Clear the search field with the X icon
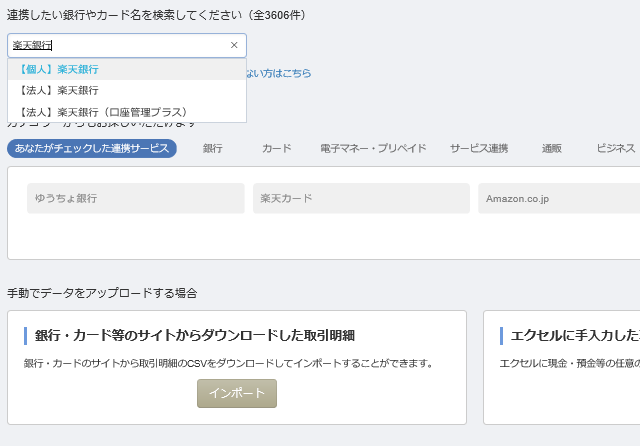 (234, 45)
